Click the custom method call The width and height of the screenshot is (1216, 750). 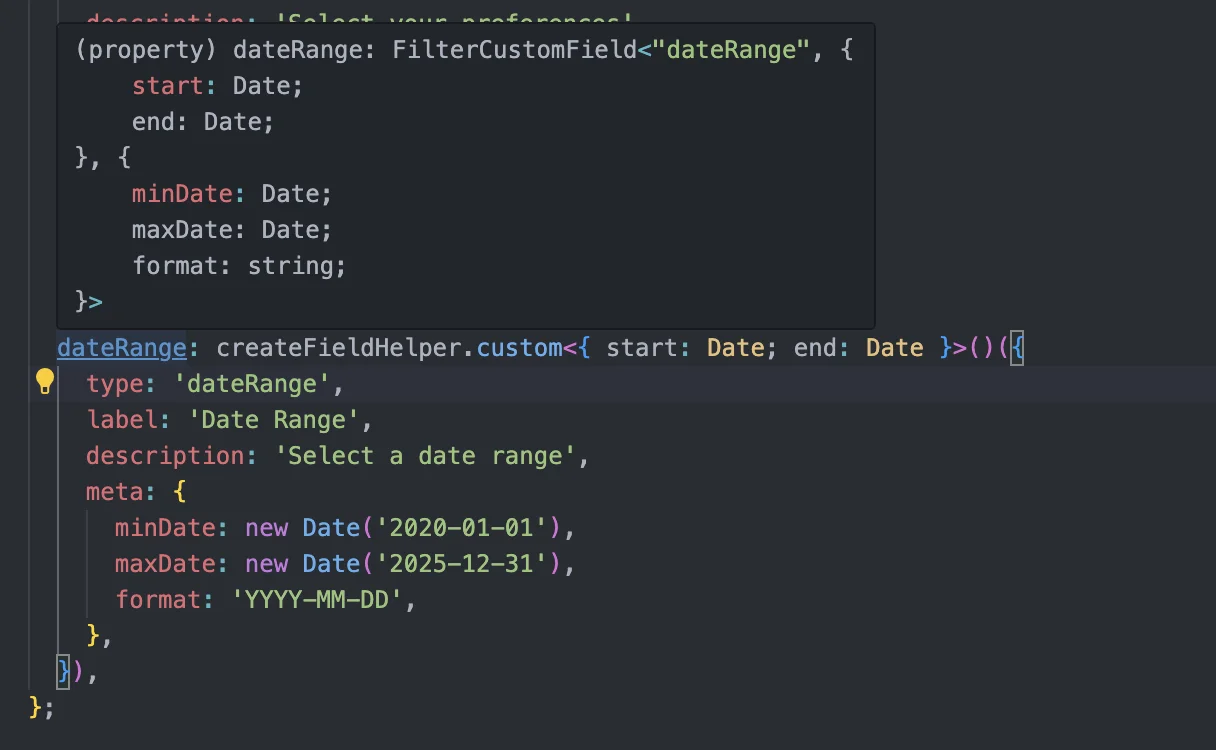[x=520, y=348]
